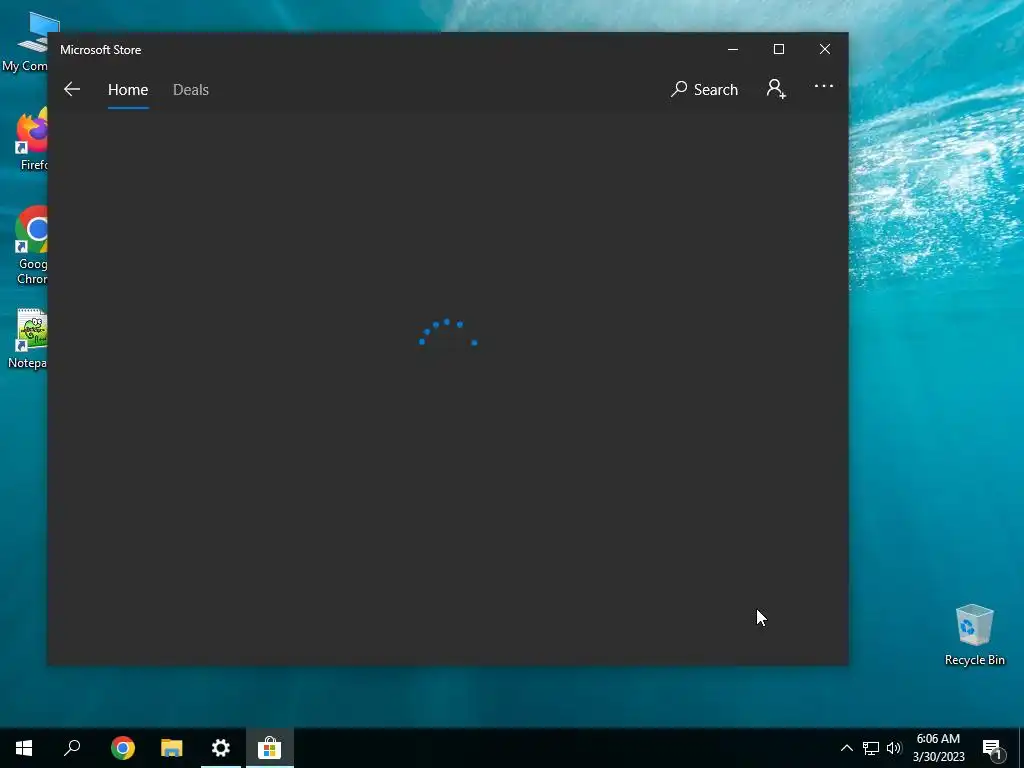Open the clock and date flyout
The width and height of the screenshot is (1024, 768).
click(938, 748)
